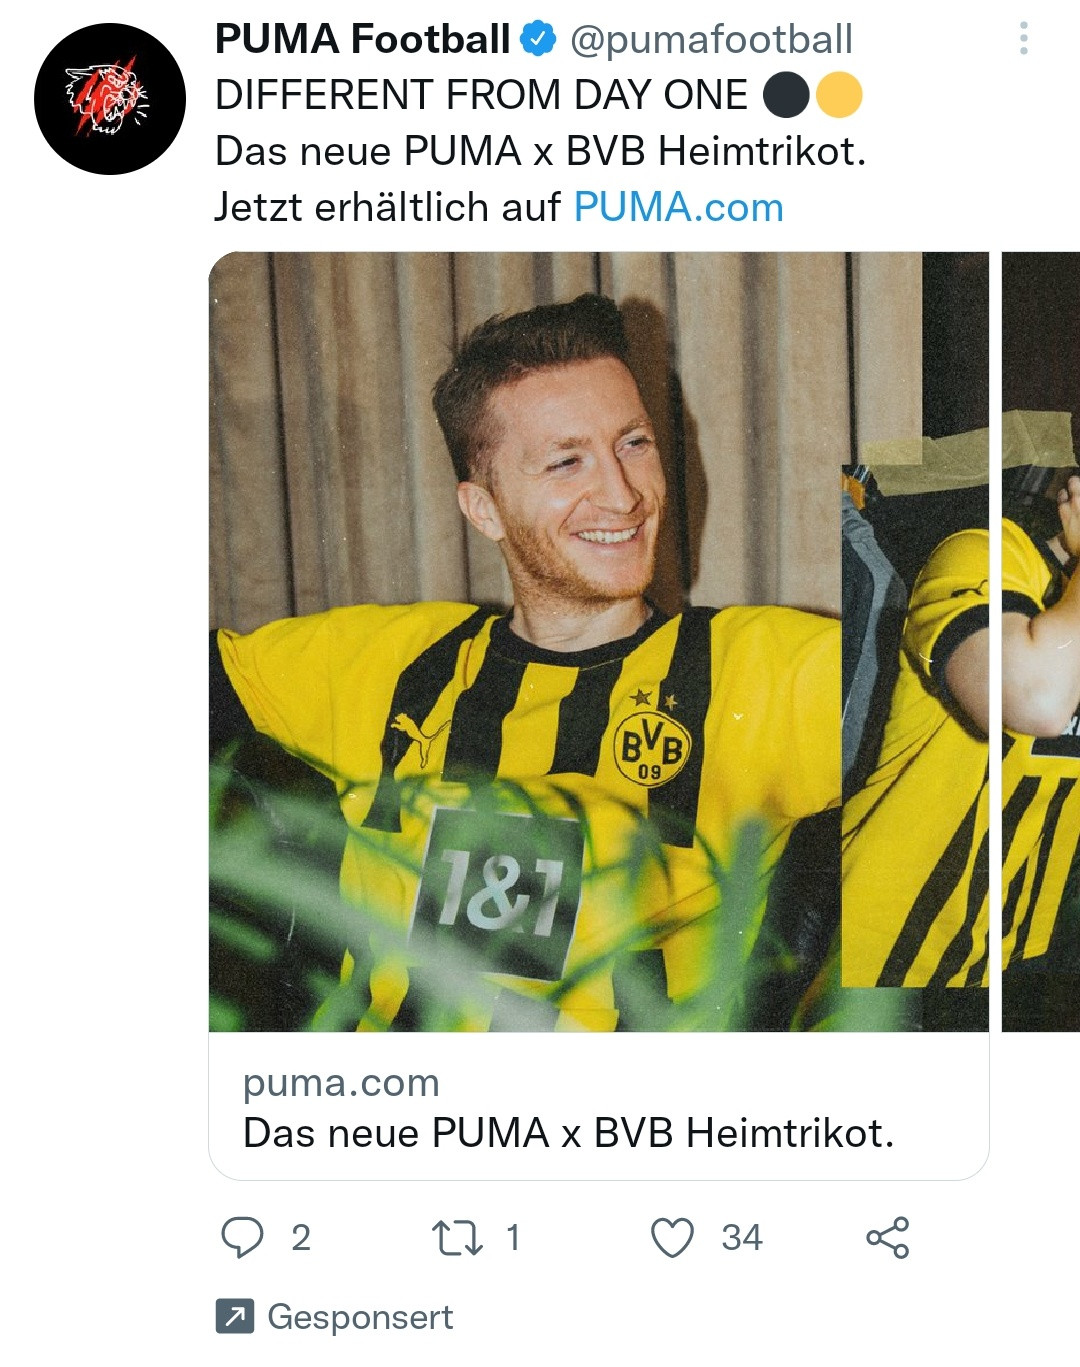The height and width of the screenshot is (1367, 1080).
Task: Open the reply speech bubble icon
Action: (242, 1237)
